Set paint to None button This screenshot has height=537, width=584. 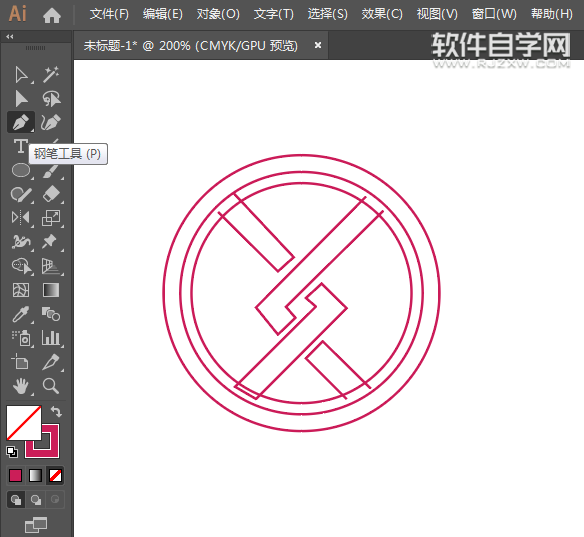tap(55, 476)
